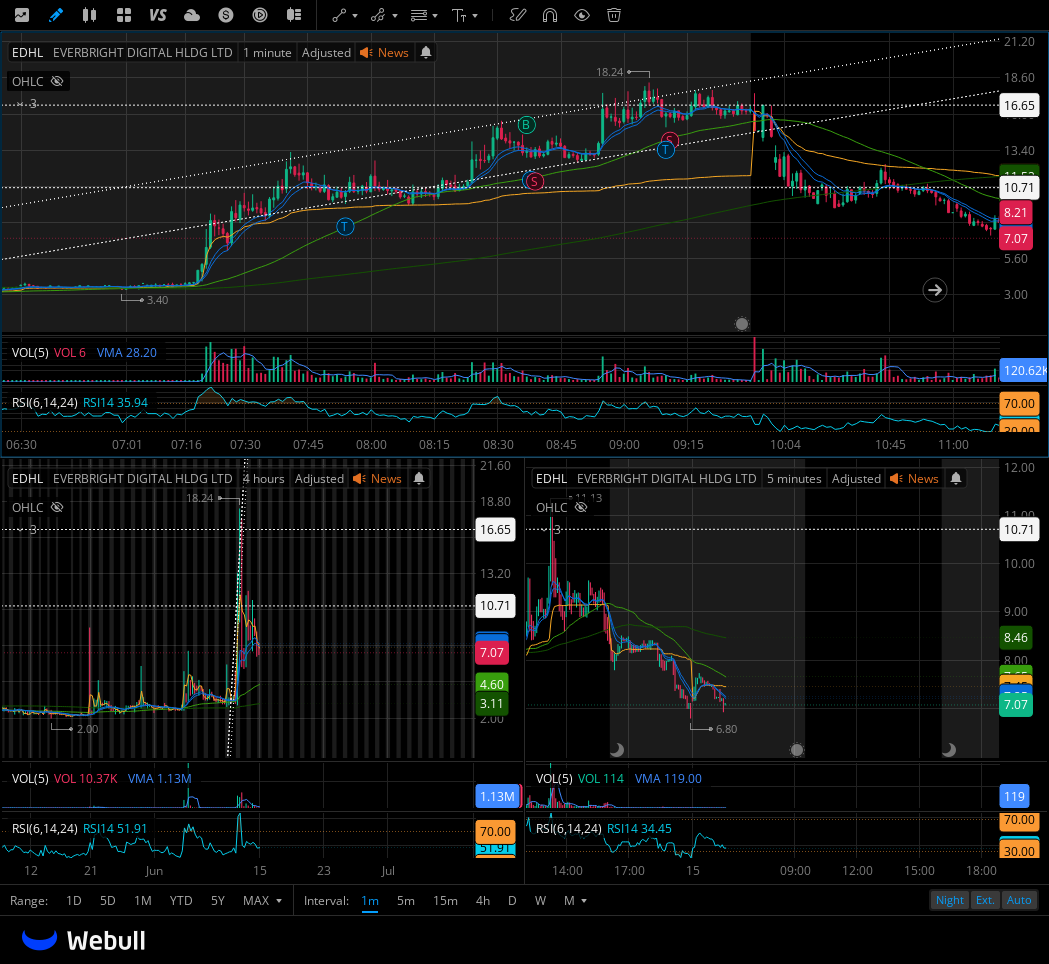The image size is (1049, 964).
Task: Toggle OHLC visibility in 5 minutes chart
Action: (x=581, y=507)
